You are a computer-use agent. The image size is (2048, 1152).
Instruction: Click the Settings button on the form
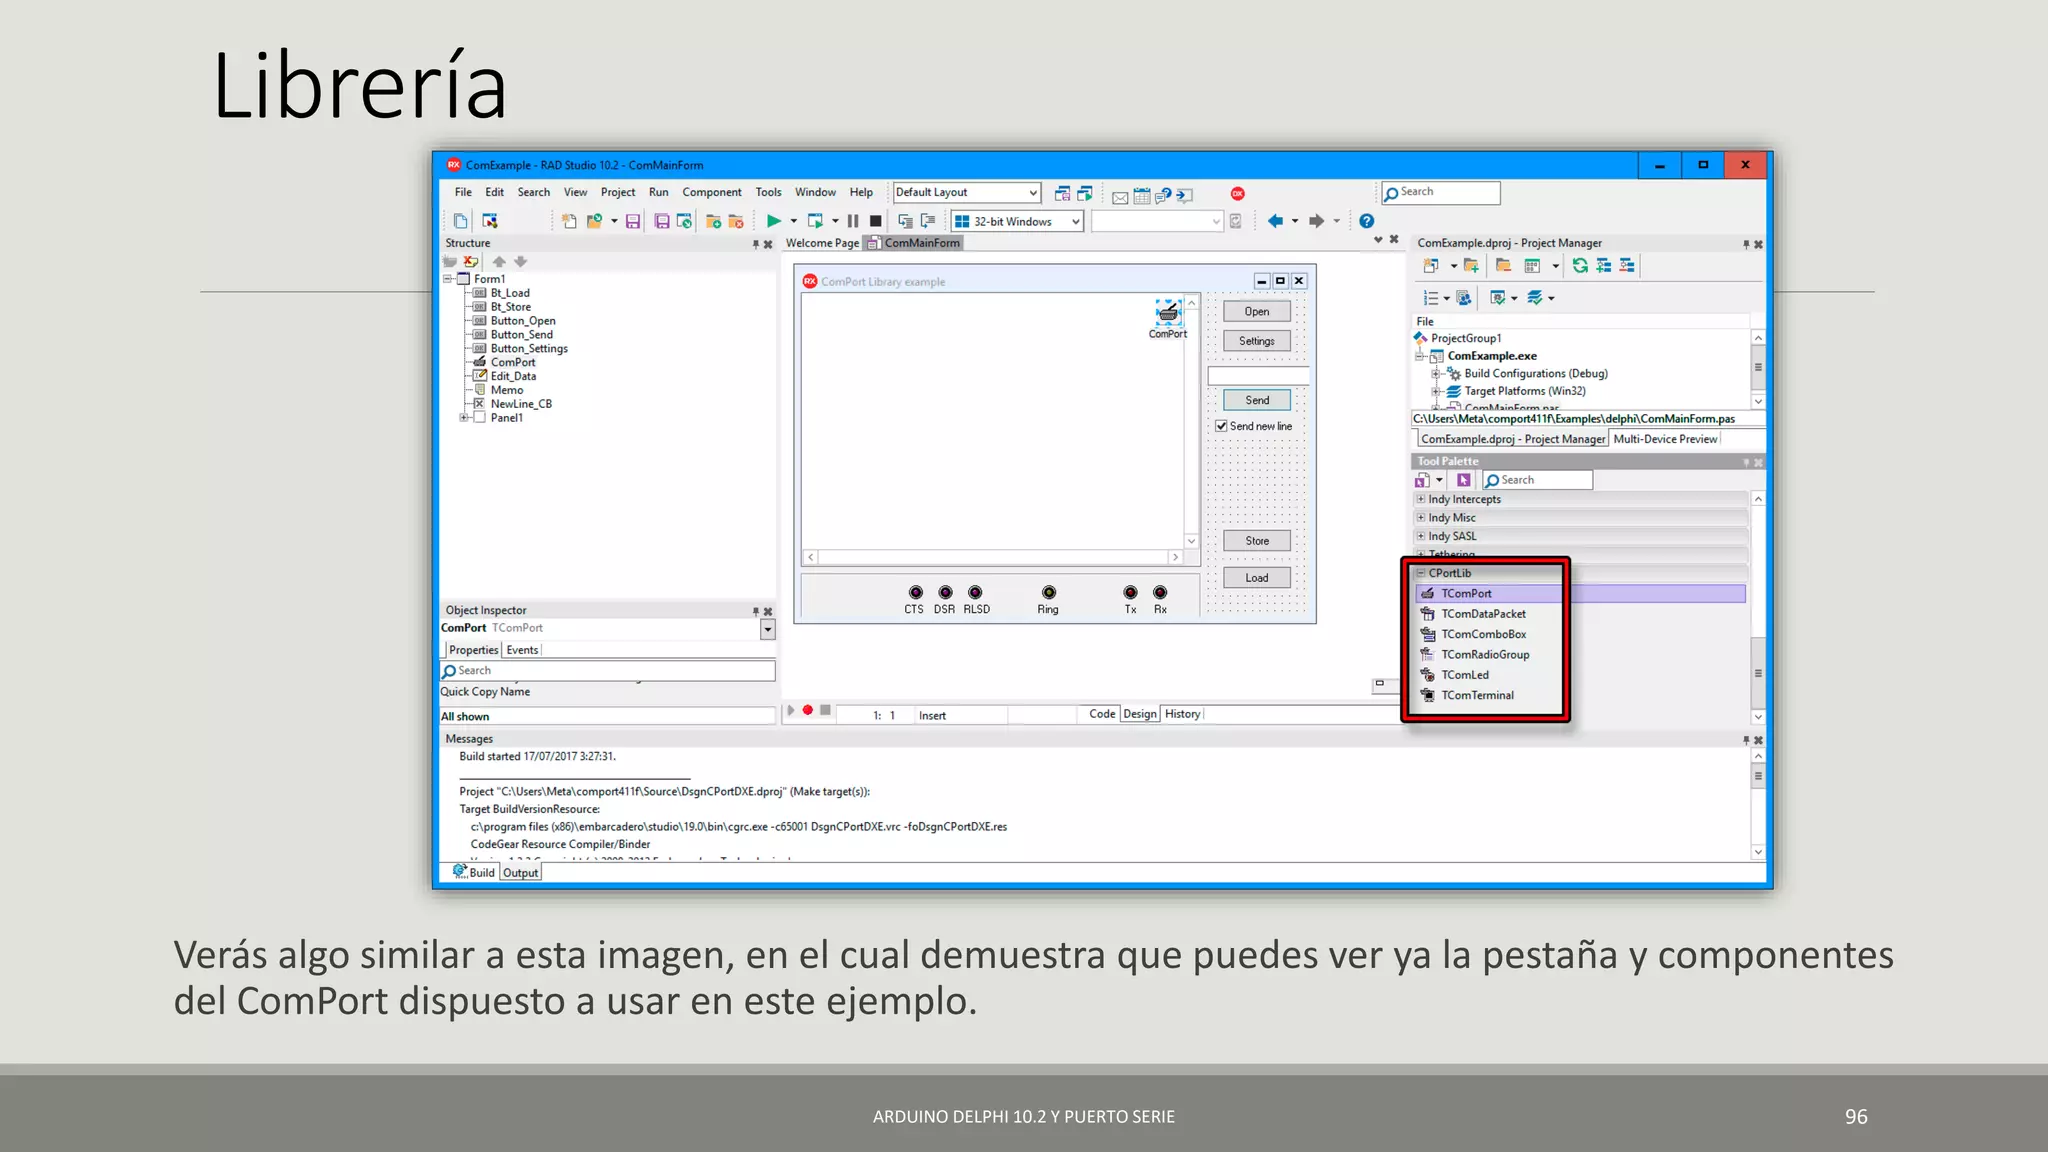click(x=1257, y=341)
